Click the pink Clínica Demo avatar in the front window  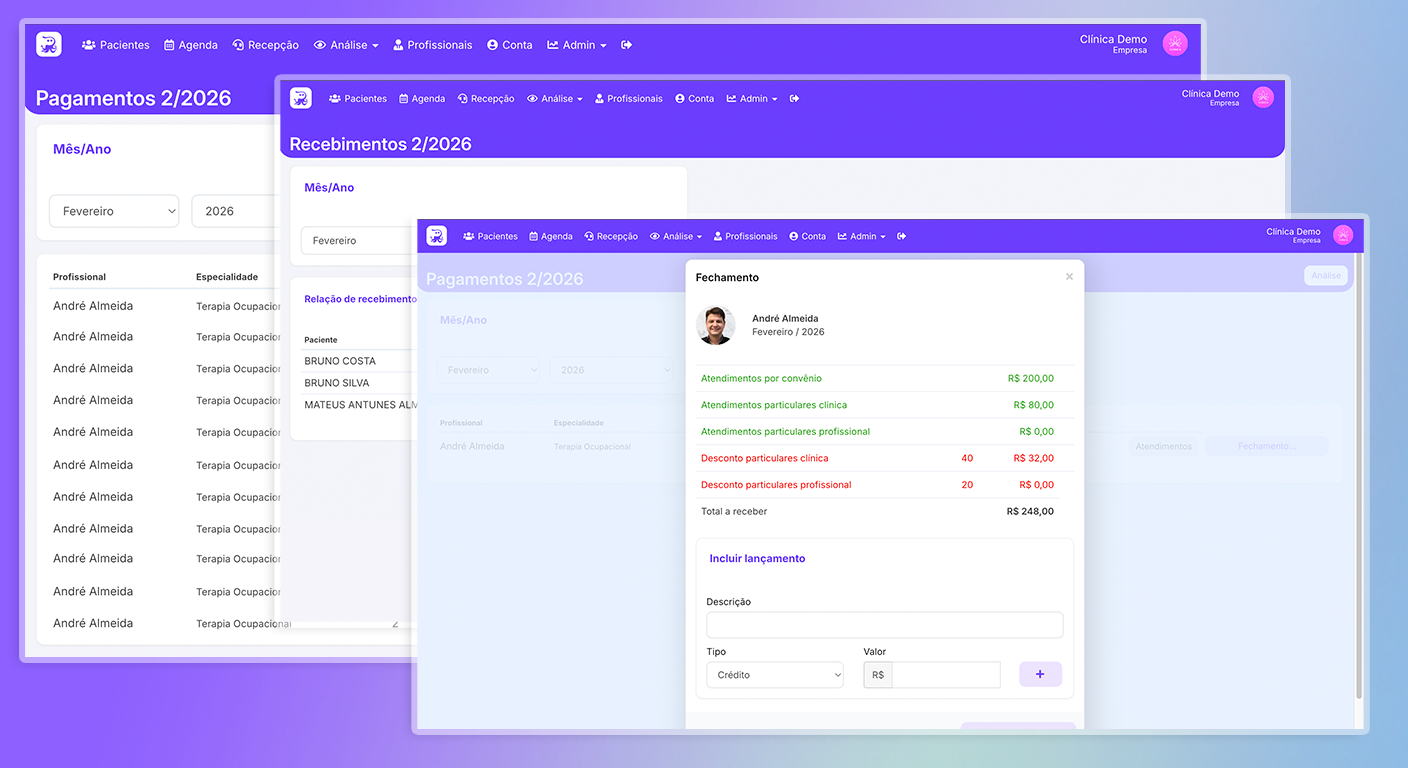click(x=1343, y=235)
